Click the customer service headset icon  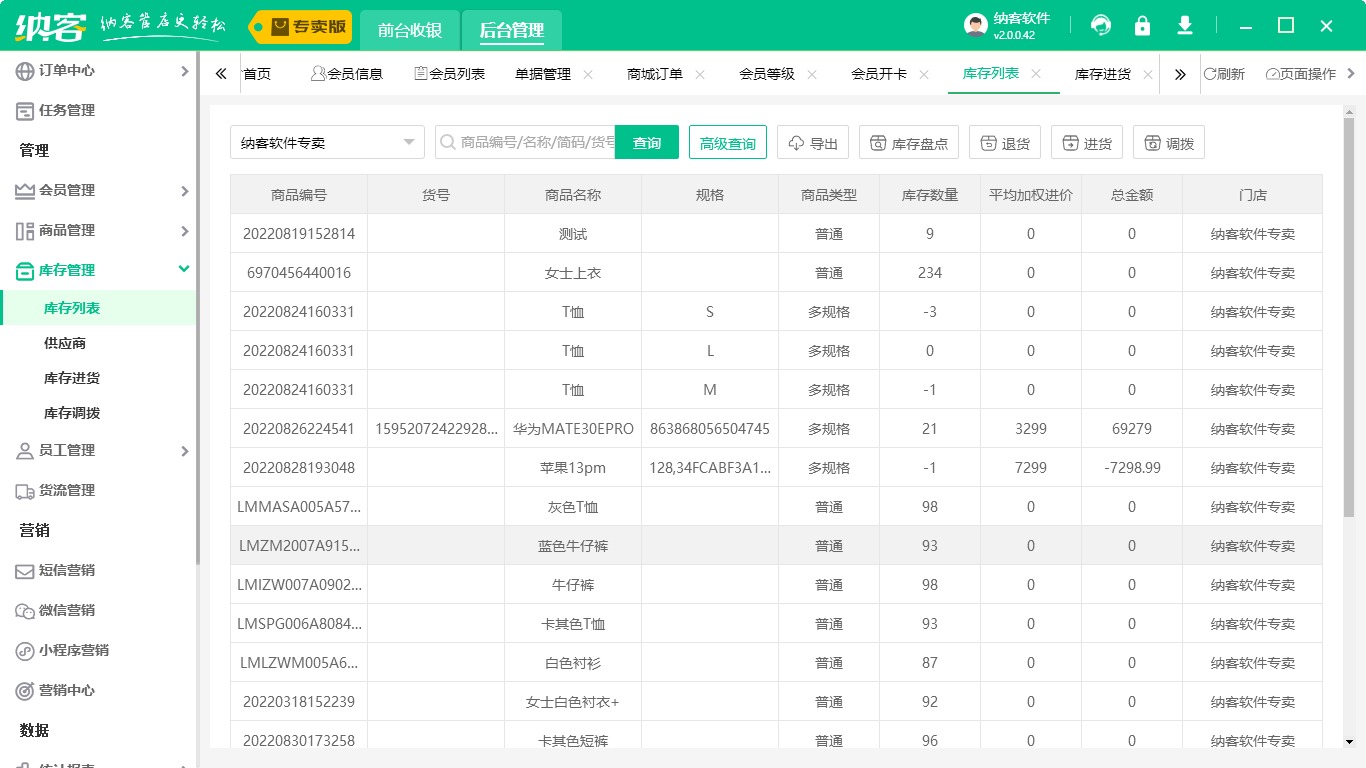(x=1101, y=26)
